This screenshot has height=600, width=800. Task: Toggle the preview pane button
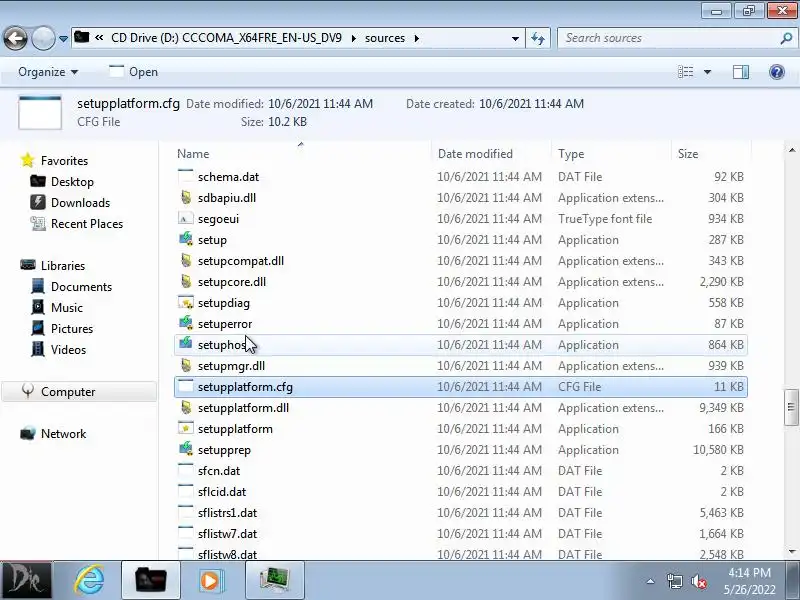(741, 72)
